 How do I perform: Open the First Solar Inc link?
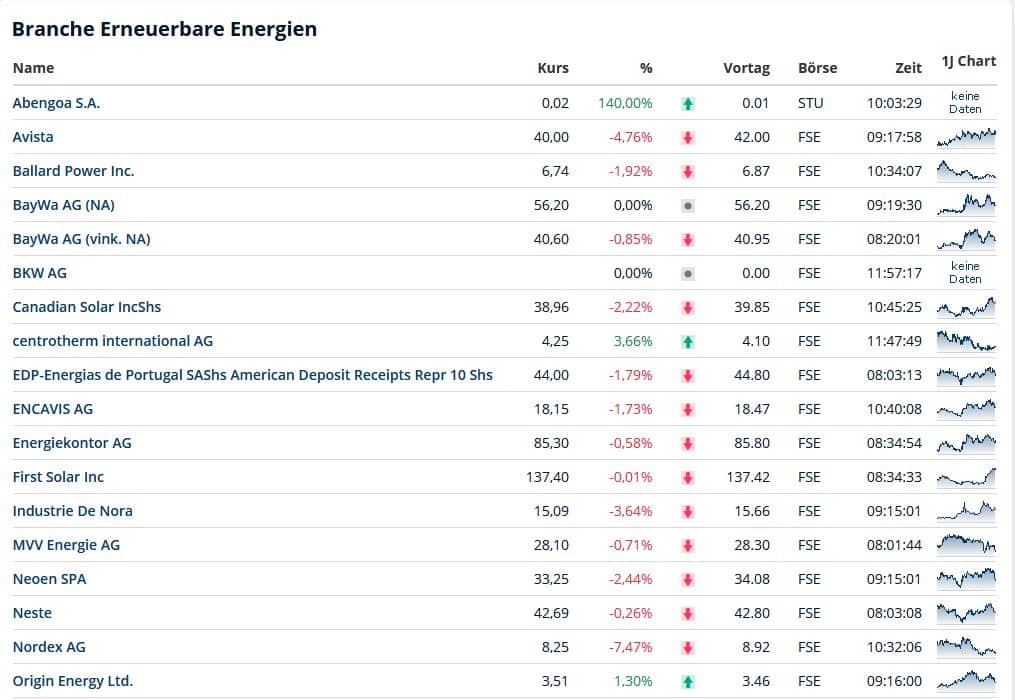(x=58, y=477)
